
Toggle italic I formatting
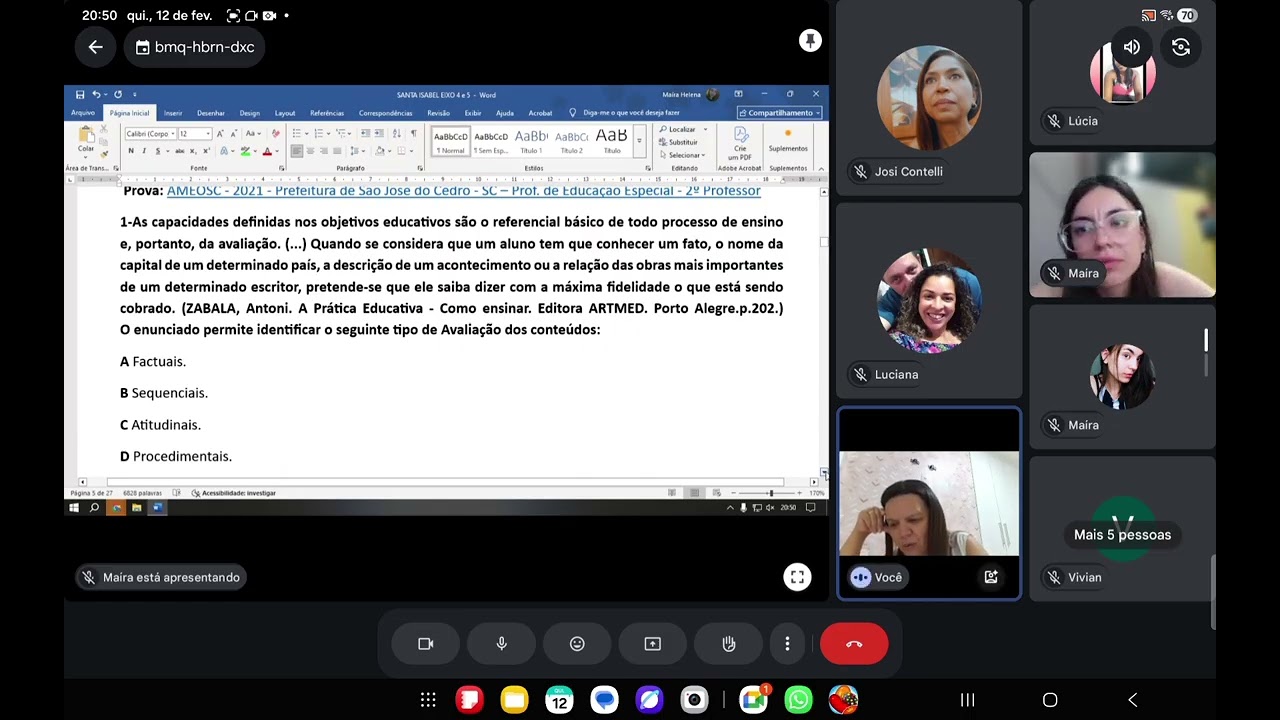144,151
